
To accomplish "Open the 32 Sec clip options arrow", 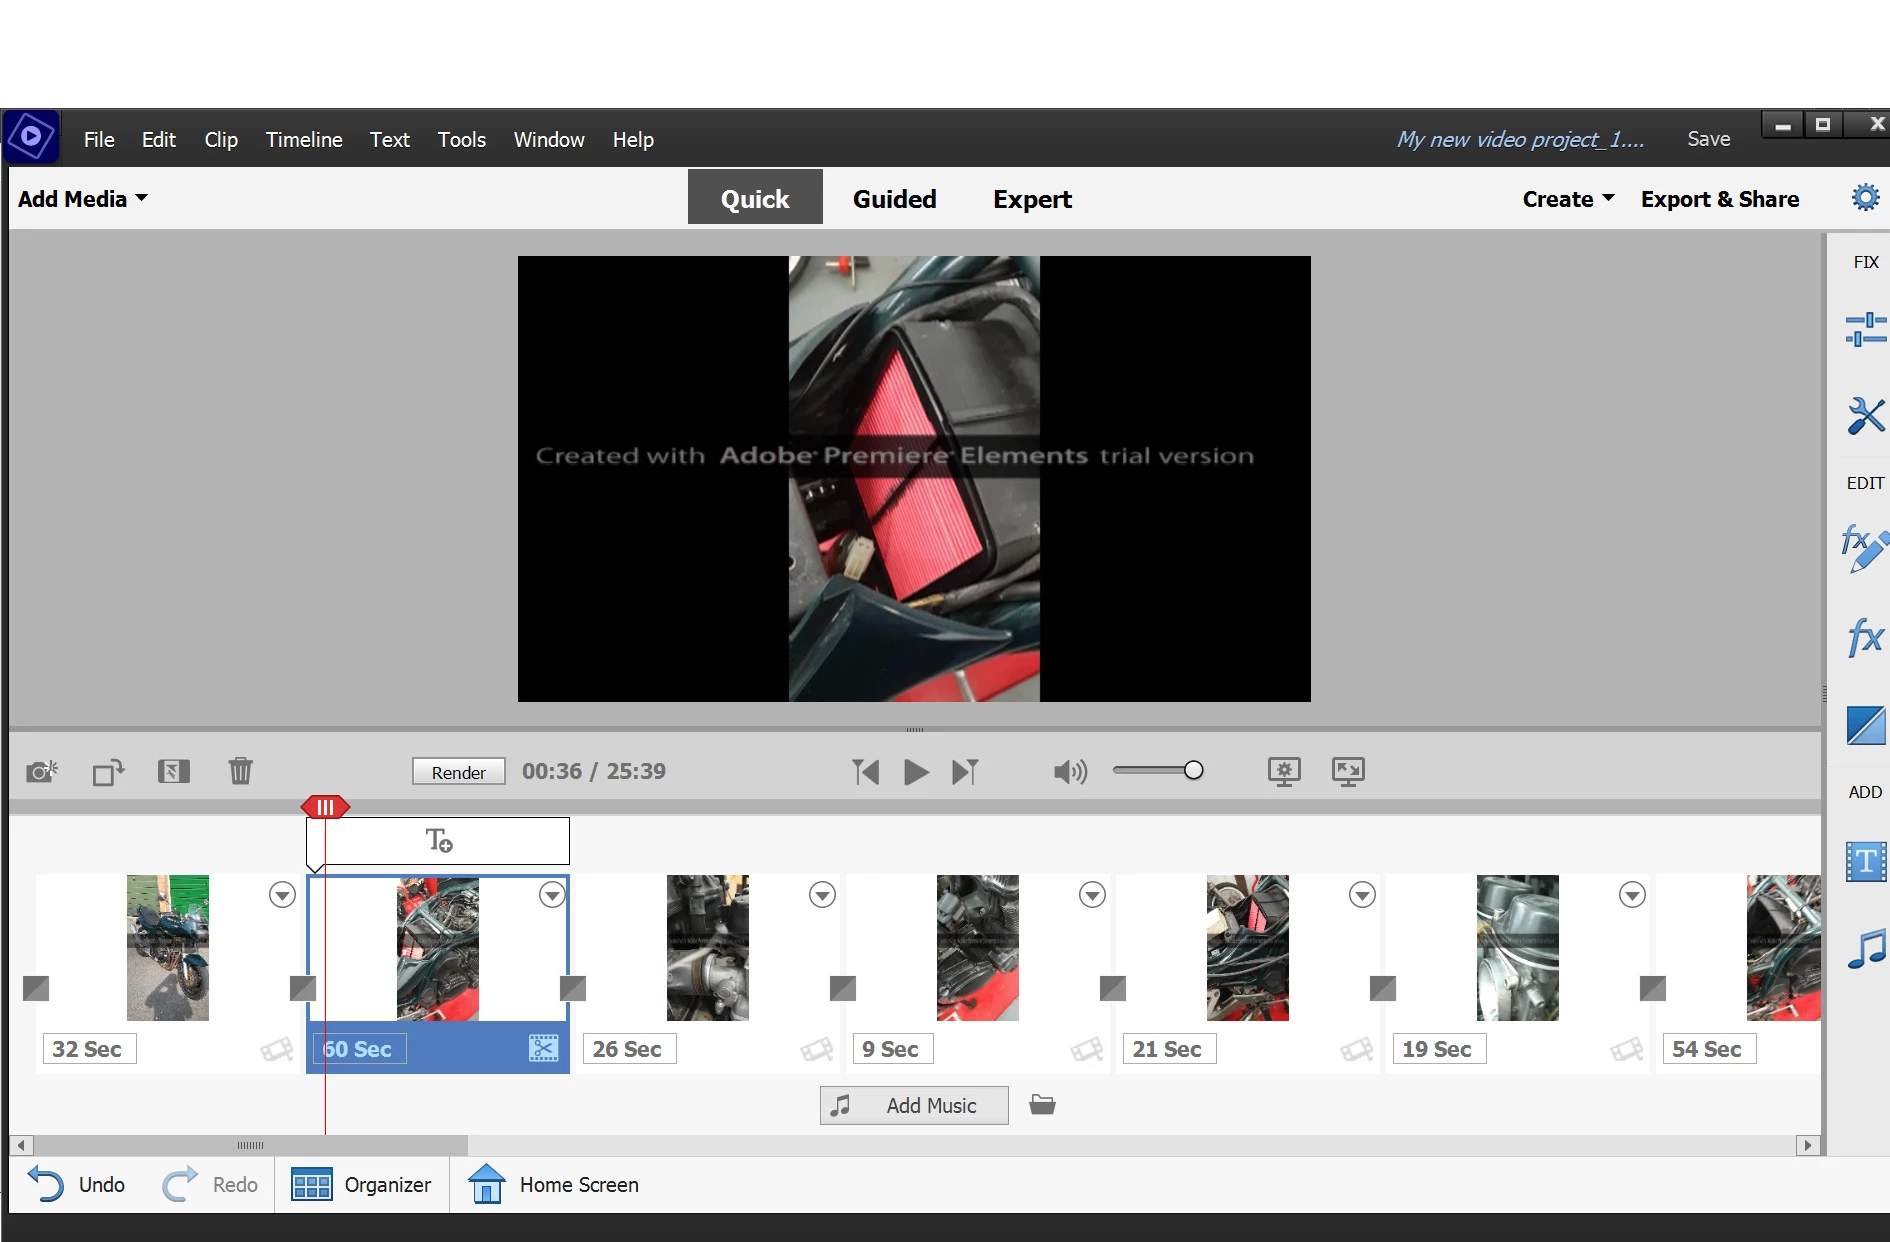I will point(283,895).
